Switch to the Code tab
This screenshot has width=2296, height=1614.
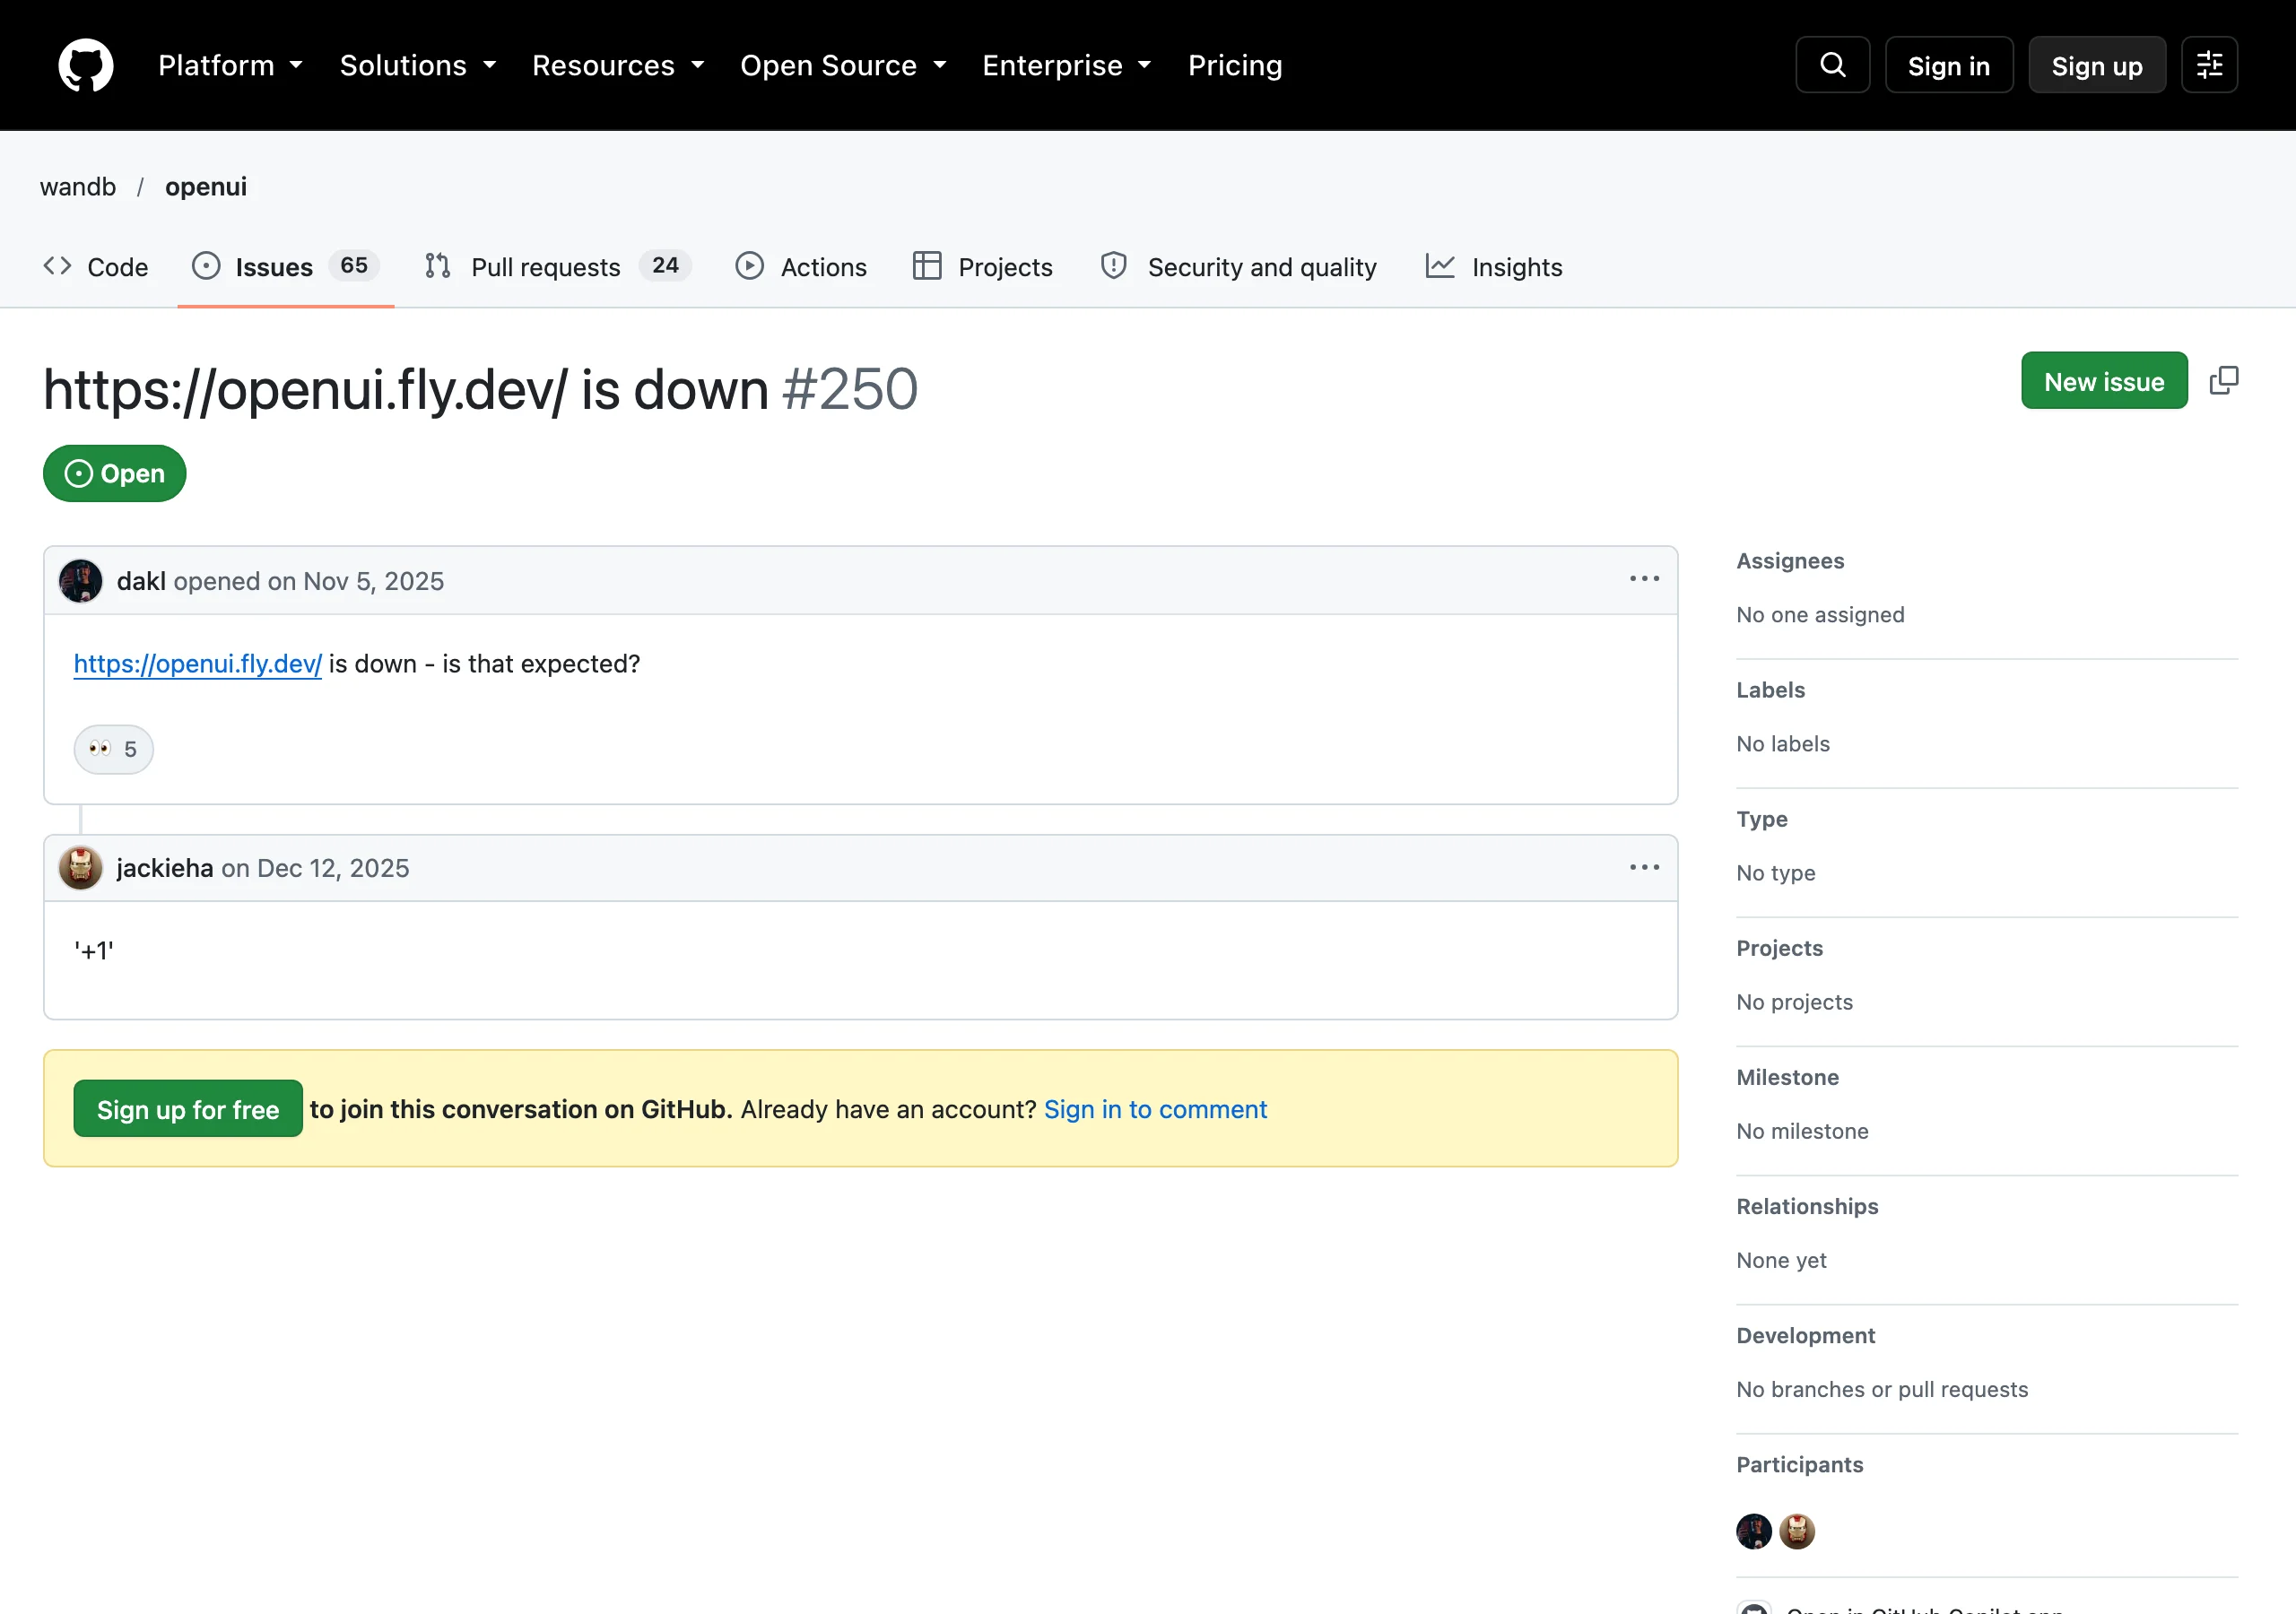[x=96, y=267]
